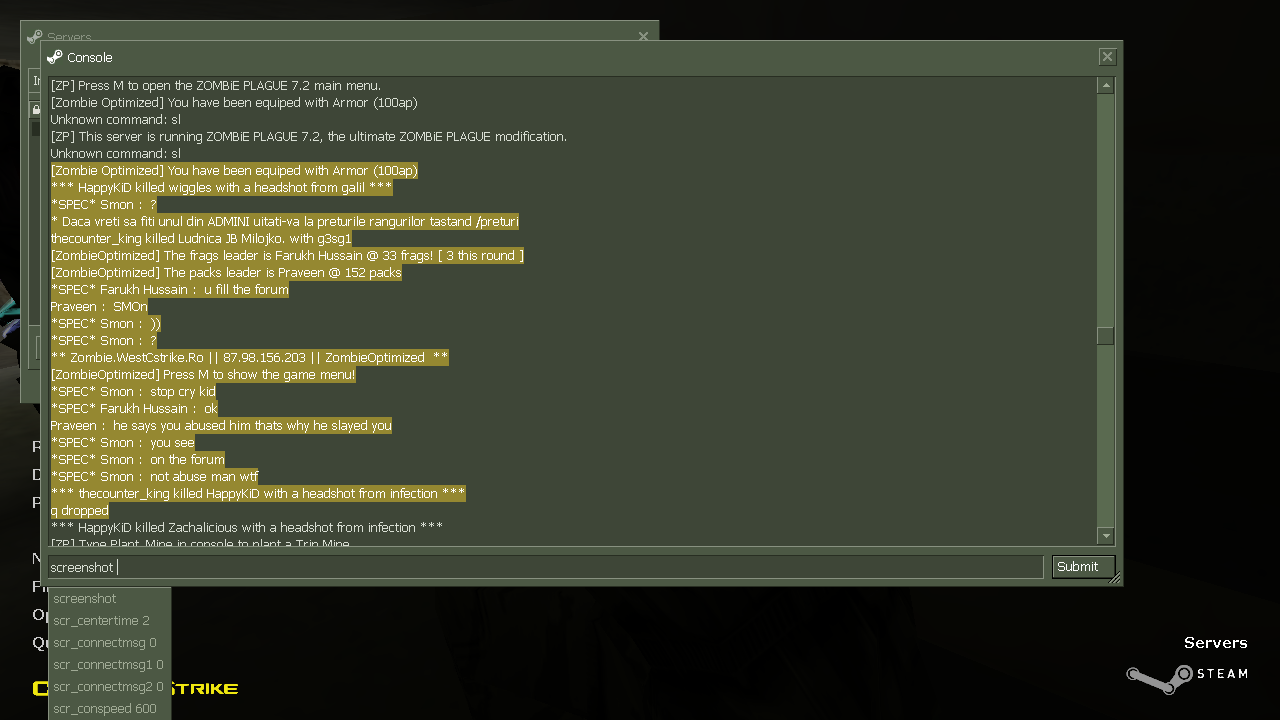Click the line 'thecounter_king killed Ludnica JB Milojko. with g3sg1'
This screenshot has width=1280, height=720.
click(x=201, y=239)
